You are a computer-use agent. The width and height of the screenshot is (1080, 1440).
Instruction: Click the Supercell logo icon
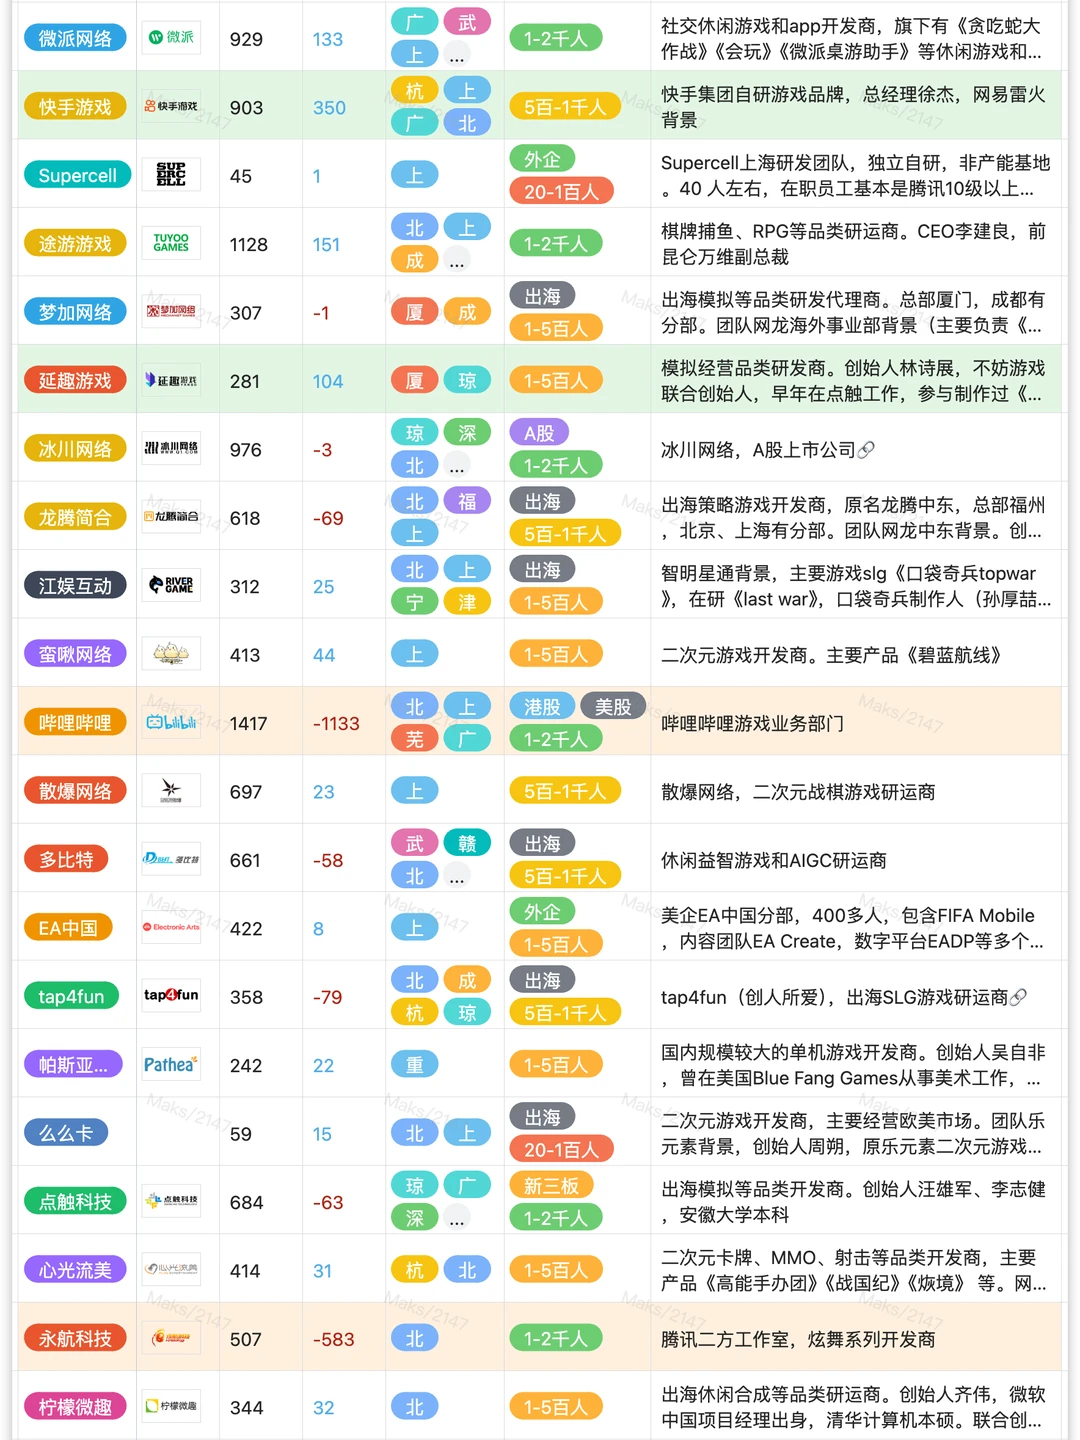(x=171, y=175)
